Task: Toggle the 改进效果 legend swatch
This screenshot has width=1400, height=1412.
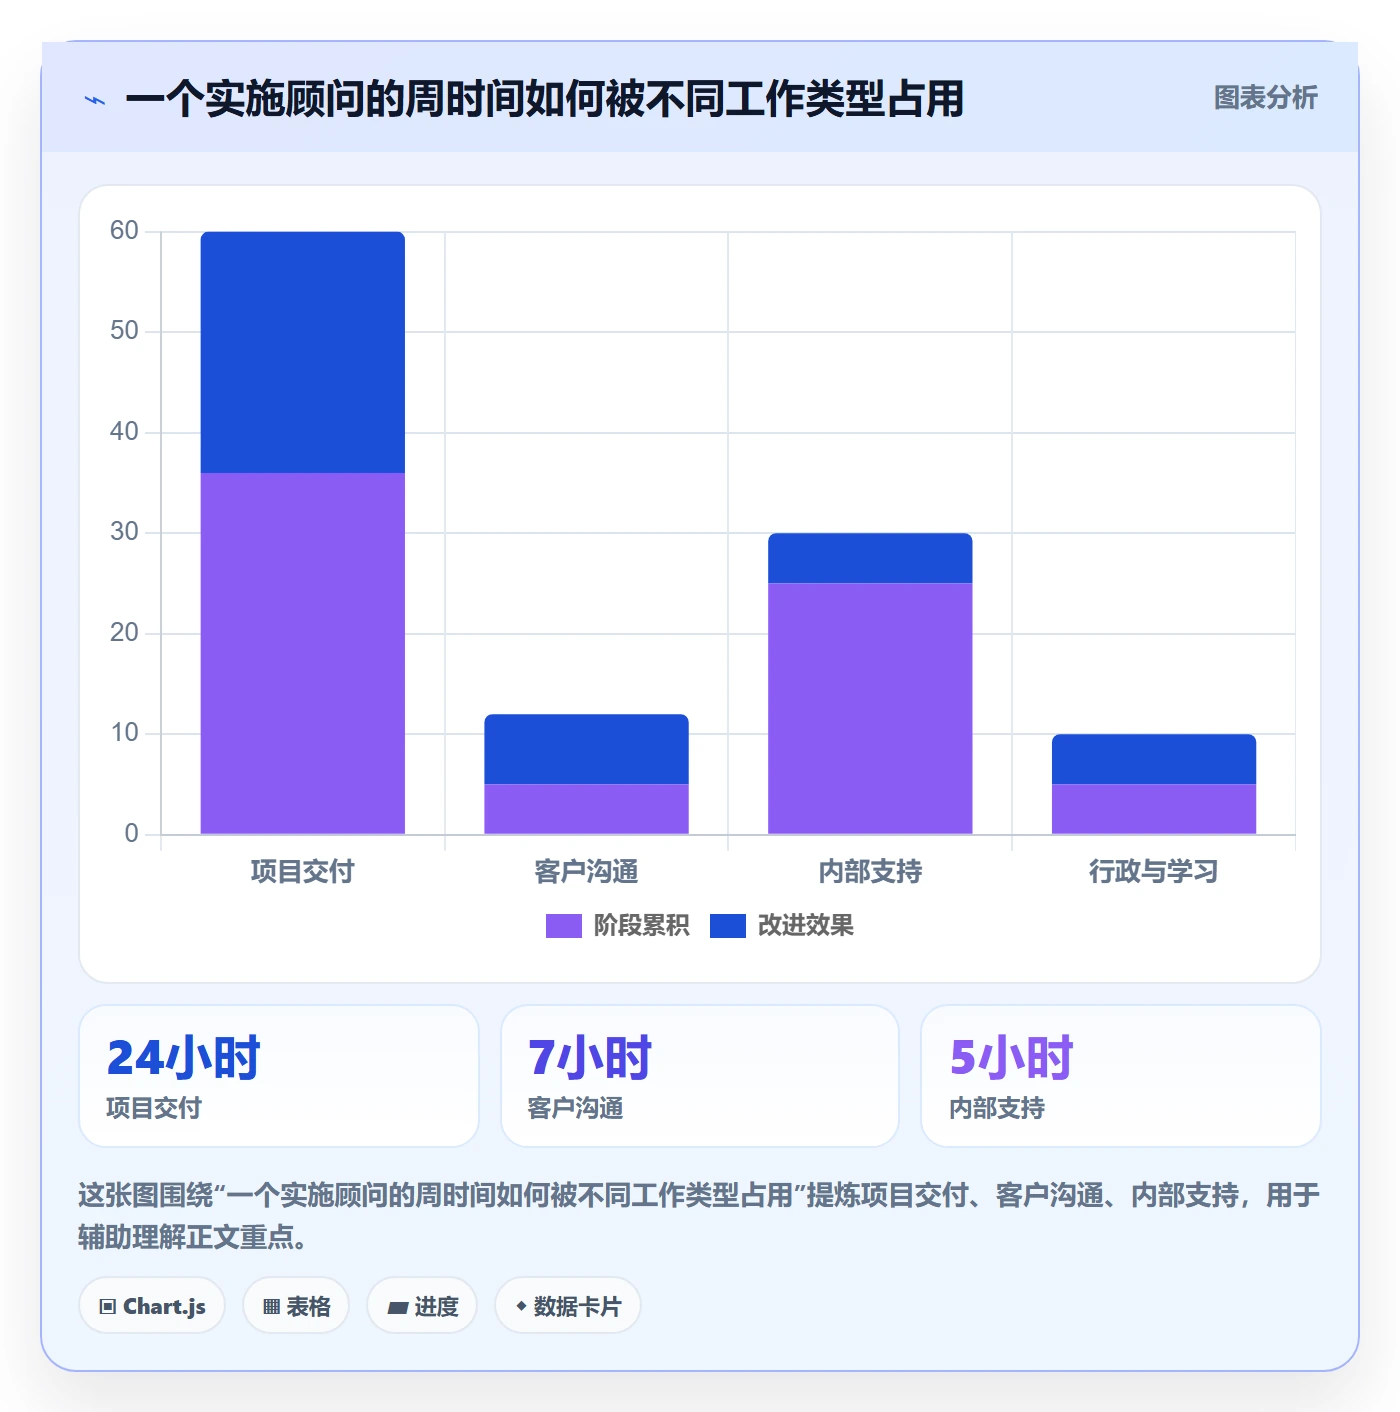Action: coord(727,926)
